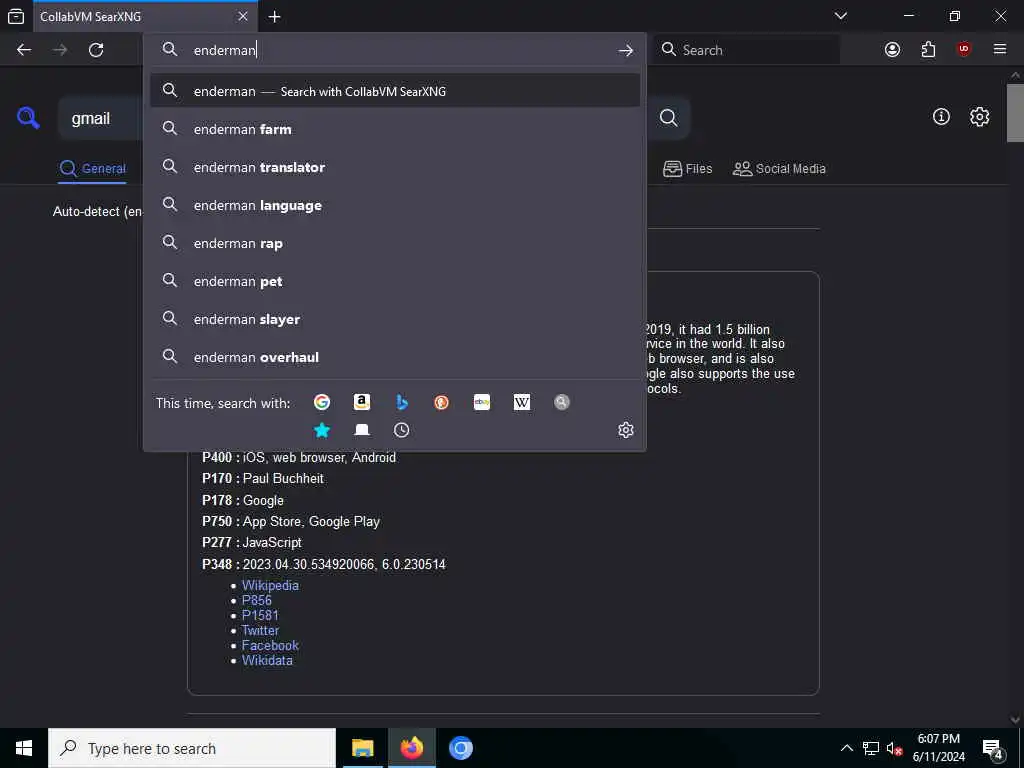Click the go arrow in the address bar

[x=626, y=50]
